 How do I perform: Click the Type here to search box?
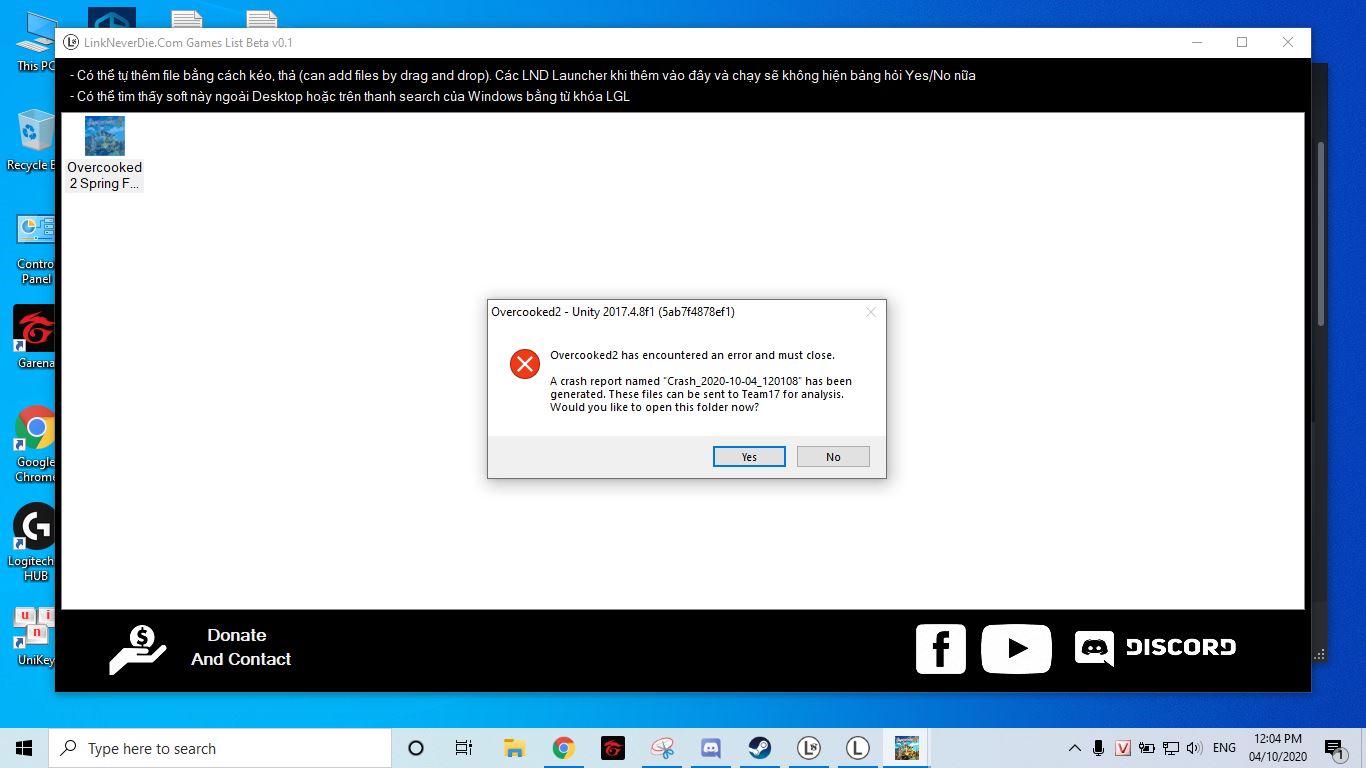pos(220,748)
